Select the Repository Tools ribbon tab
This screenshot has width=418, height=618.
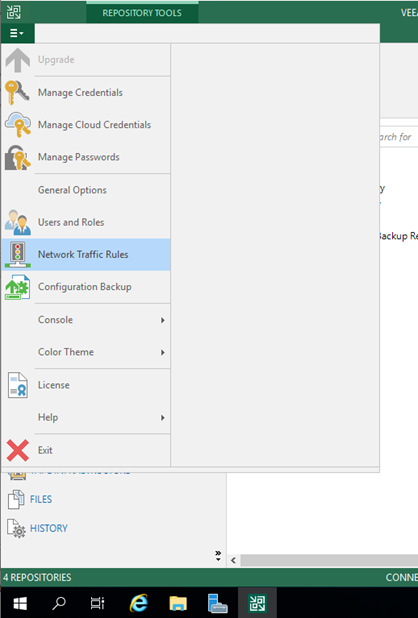[x=142, y=13]
